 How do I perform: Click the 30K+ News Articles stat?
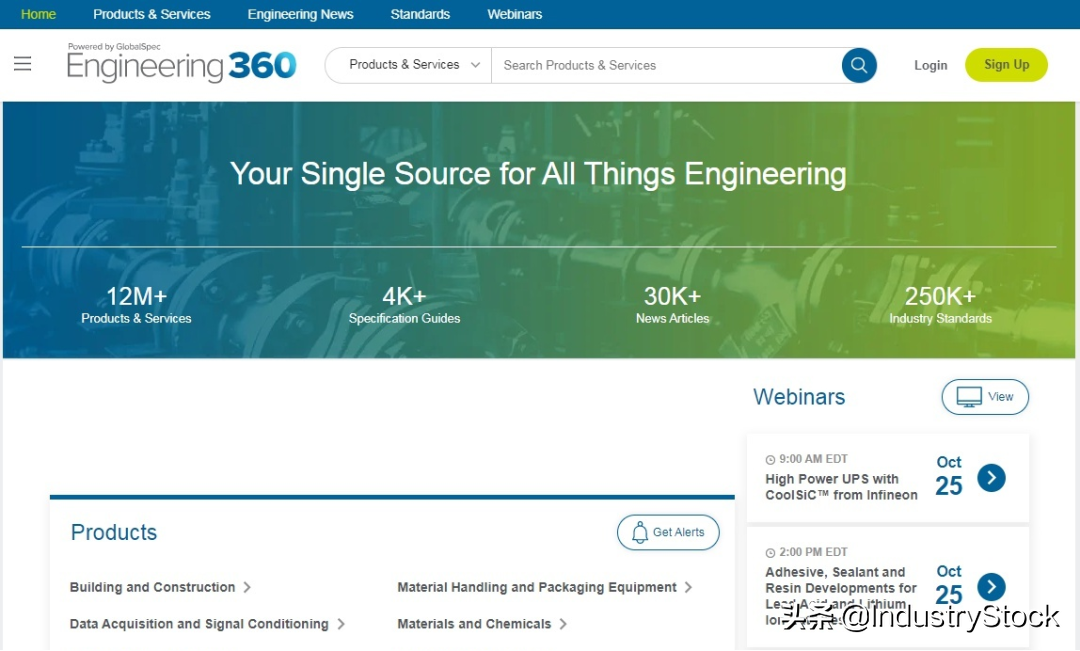point(672,304)
